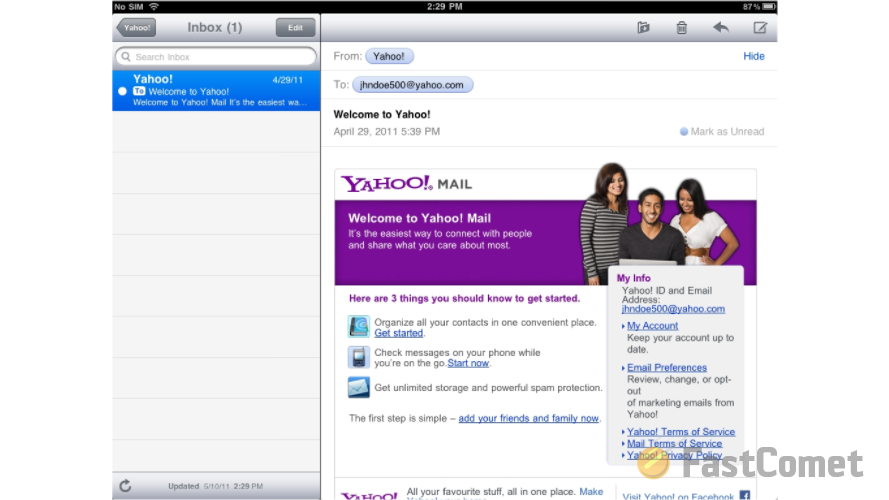Viewport: 889px width, 500px height.
Task: Tap the jhndoe500@yahoo.com recipient bubble
Action: pyautogui.click(x=412, y=84)
